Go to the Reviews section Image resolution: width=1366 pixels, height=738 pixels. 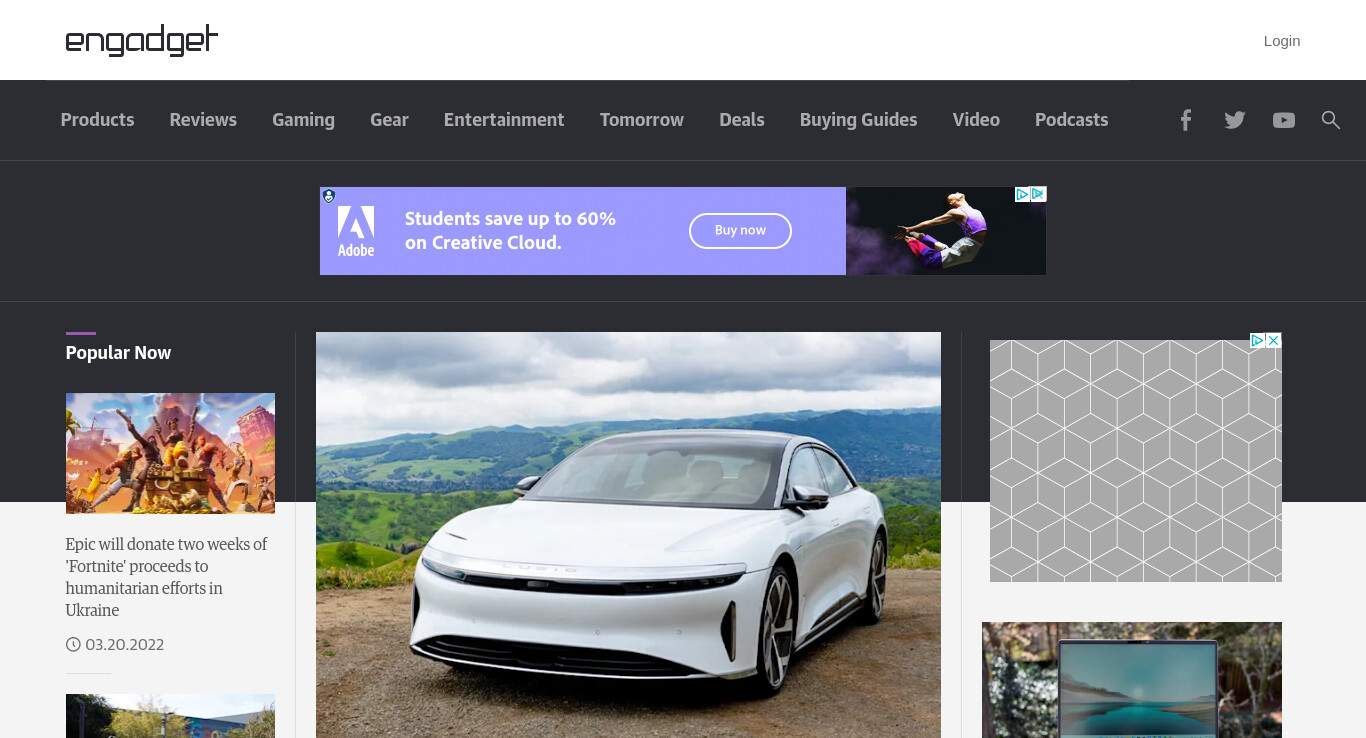203,120
